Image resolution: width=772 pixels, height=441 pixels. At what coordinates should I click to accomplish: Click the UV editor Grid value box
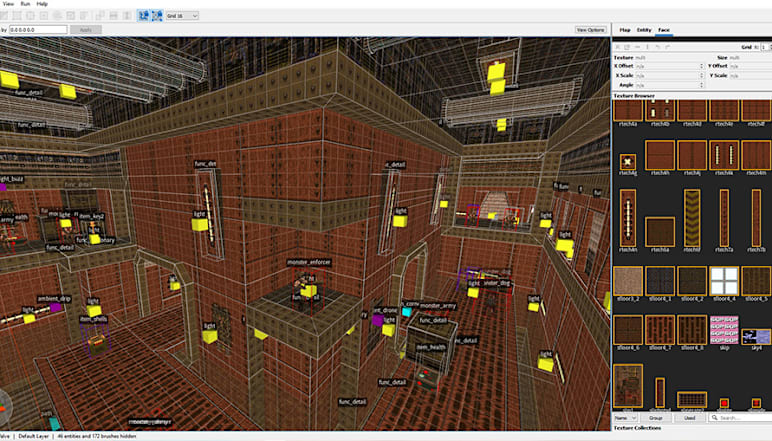[x=766, y=47]
